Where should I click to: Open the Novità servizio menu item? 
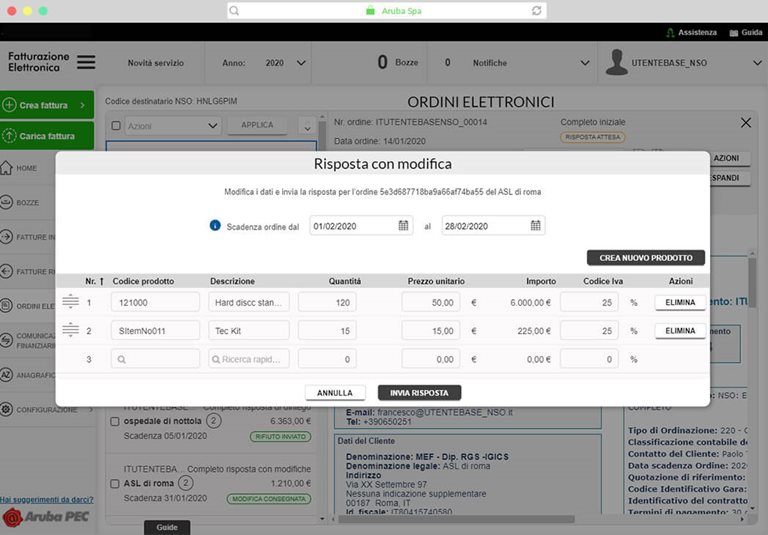tap(156, 63)
